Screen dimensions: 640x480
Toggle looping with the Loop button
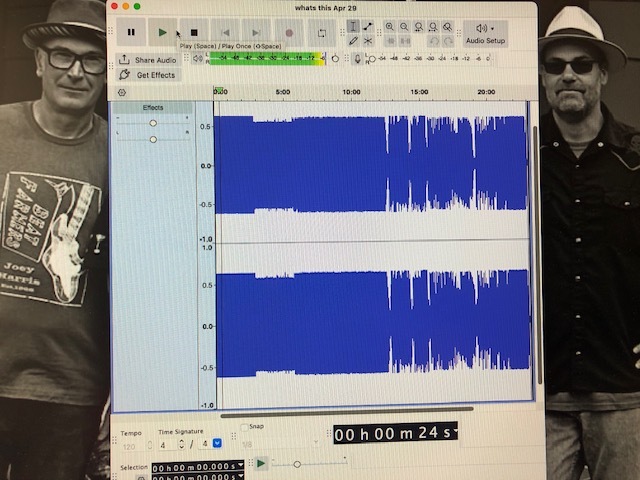point(322,33)
